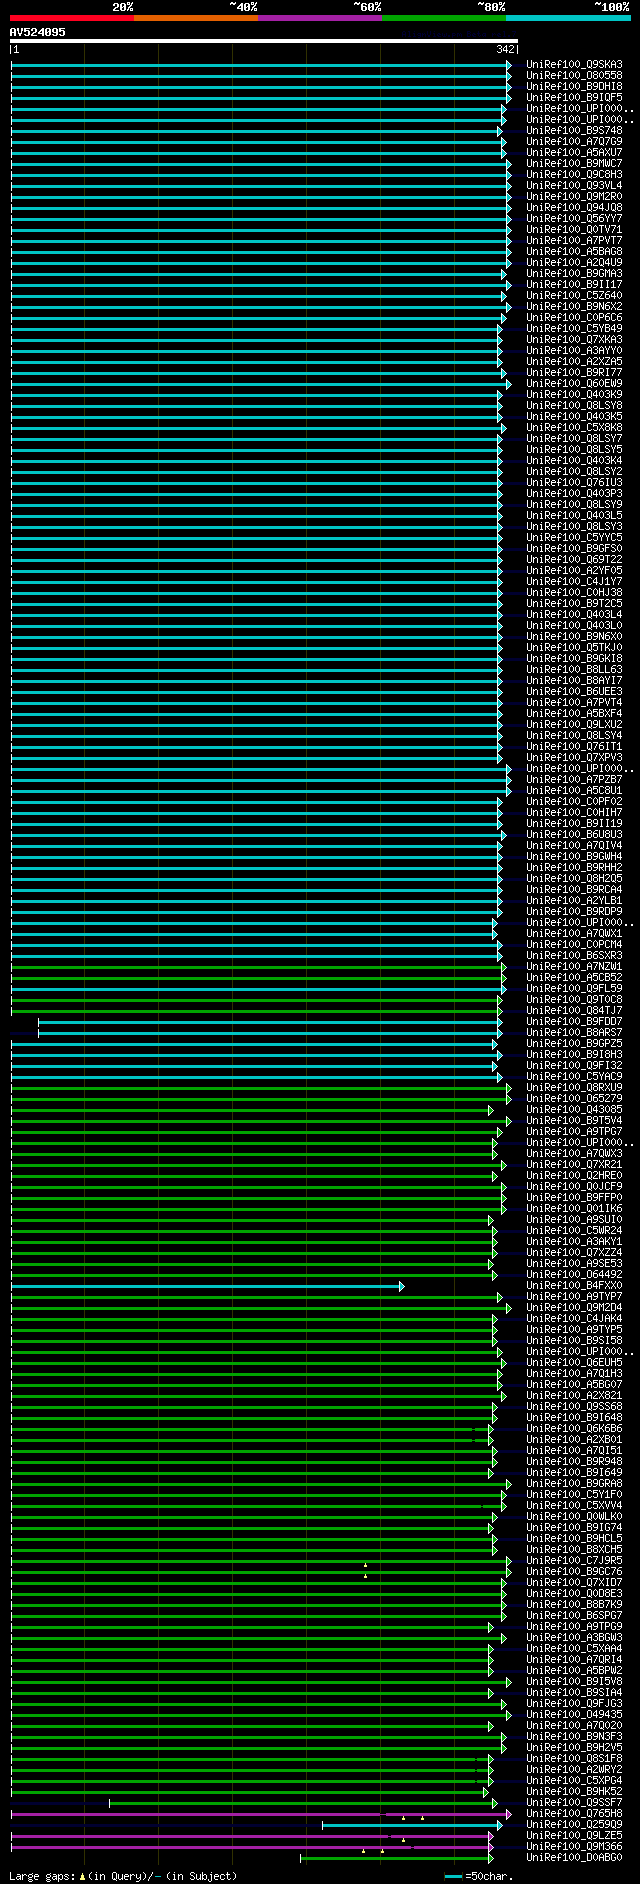
Task: Select hit label UniRef100_A7PZB7
Action: click(x=574, y=780)
